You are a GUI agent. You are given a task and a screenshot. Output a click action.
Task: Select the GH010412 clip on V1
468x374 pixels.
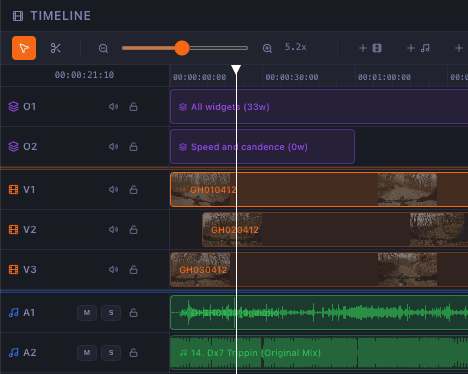(319, 190)
